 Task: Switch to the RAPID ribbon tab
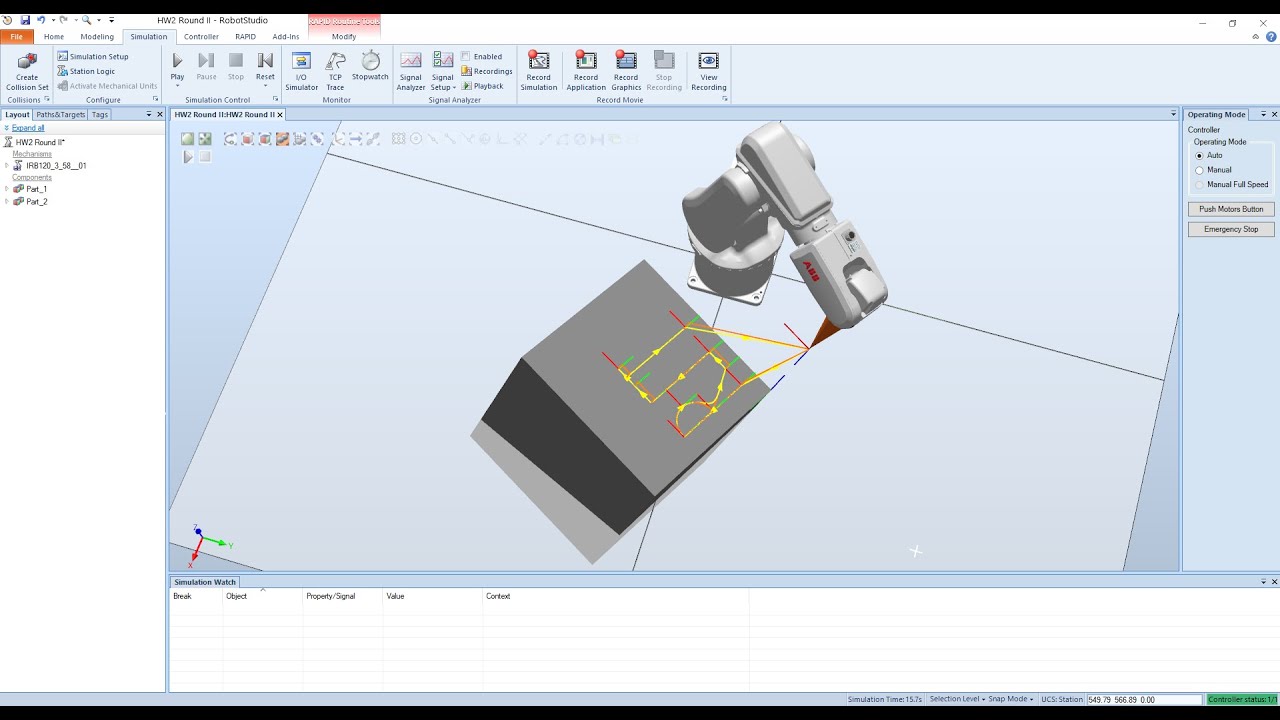coord(245,36)
